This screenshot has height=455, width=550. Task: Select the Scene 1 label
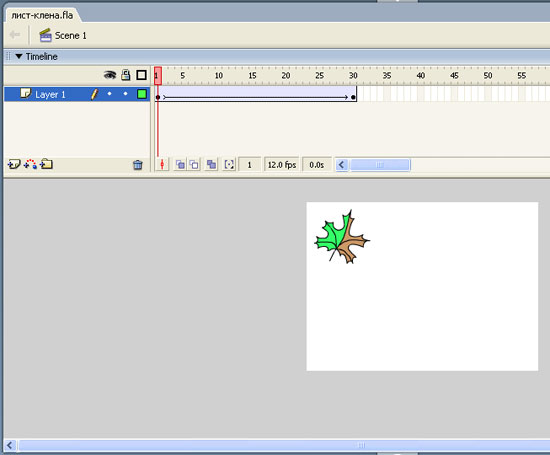[x=71, y=36]
